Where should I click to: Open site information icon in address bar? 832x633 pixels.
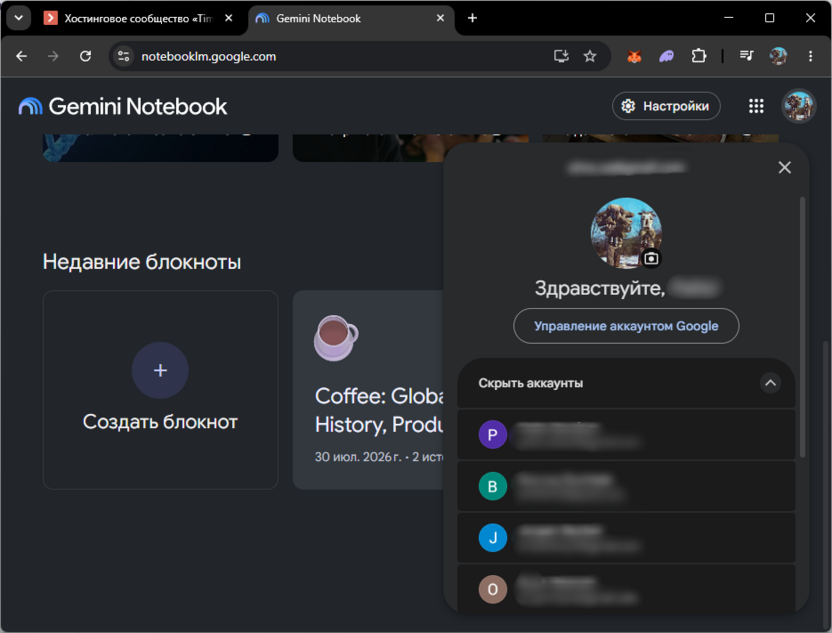click(x=124, y=56)
